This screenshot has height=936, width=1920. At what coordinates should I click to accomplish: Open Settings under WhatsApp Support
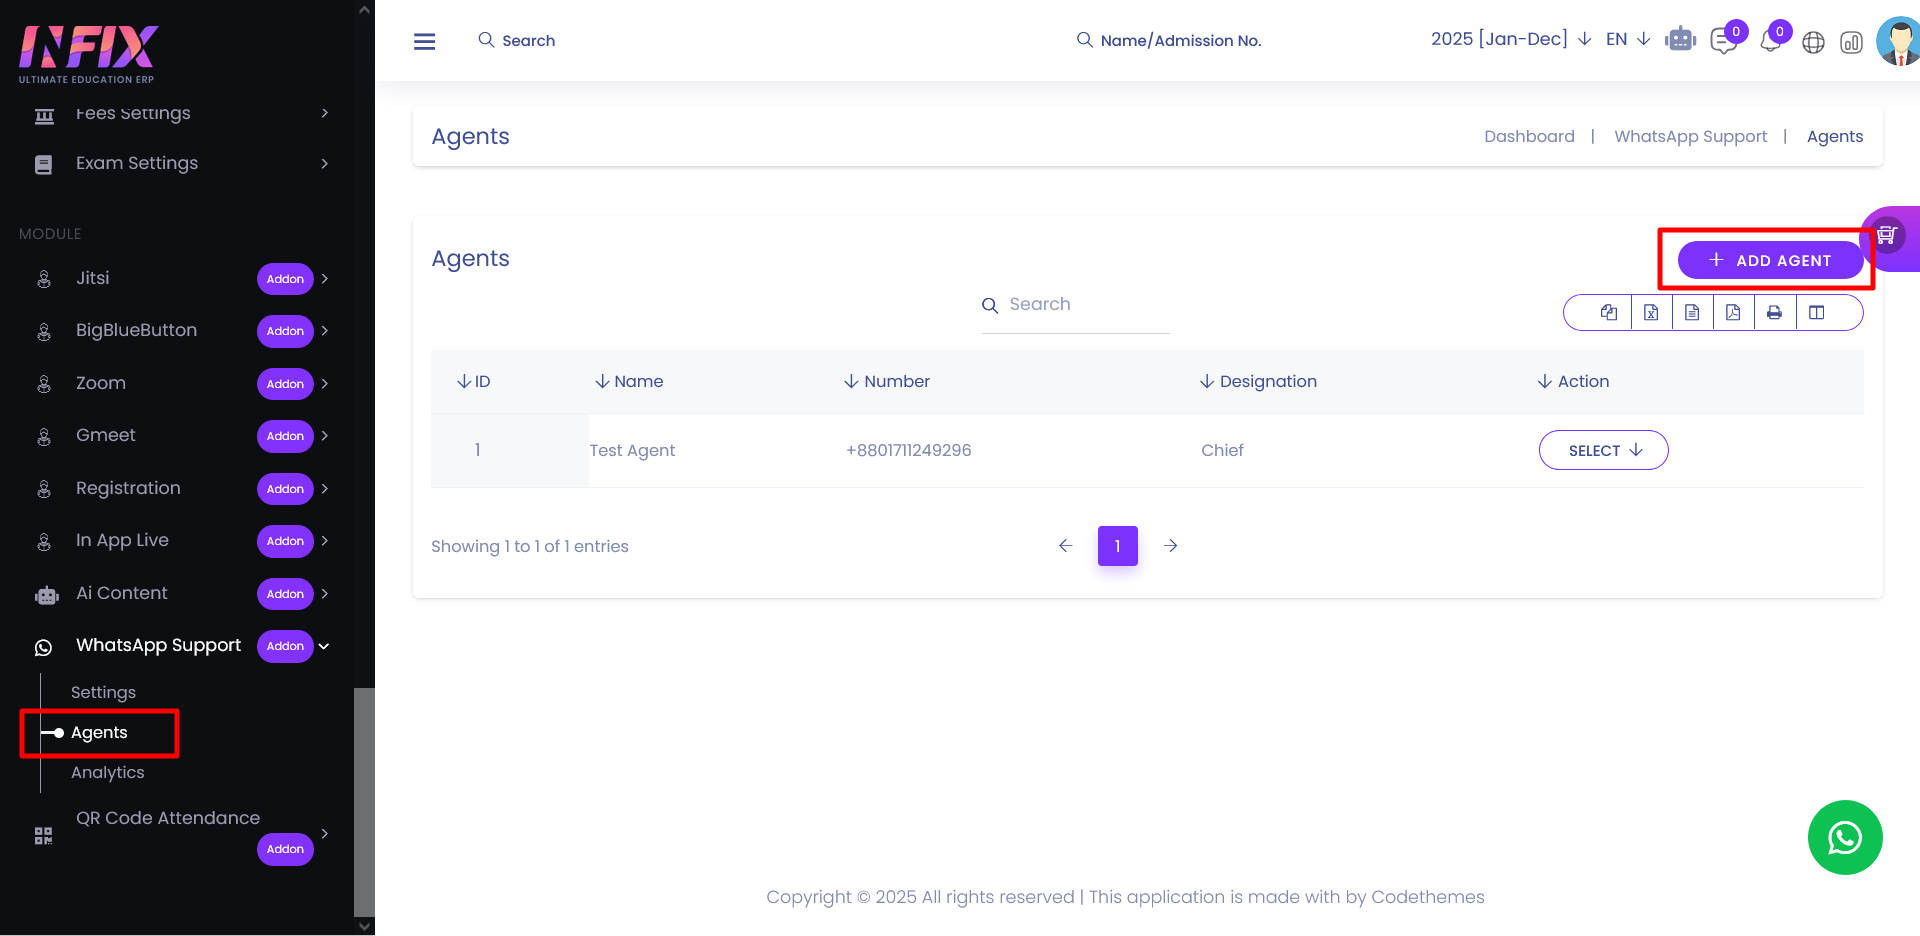tap(103, 692)
